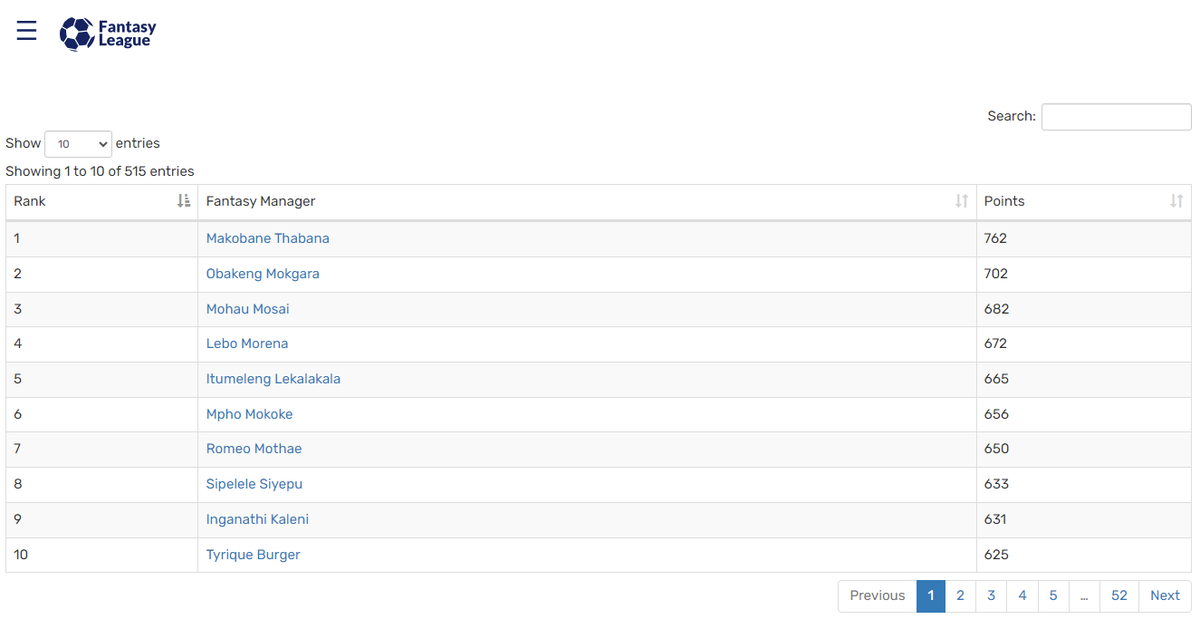Select the 650 points cell
The height and width of the screenshot is (629, 1200).
pyautogui.click(x=1084, y=449)
